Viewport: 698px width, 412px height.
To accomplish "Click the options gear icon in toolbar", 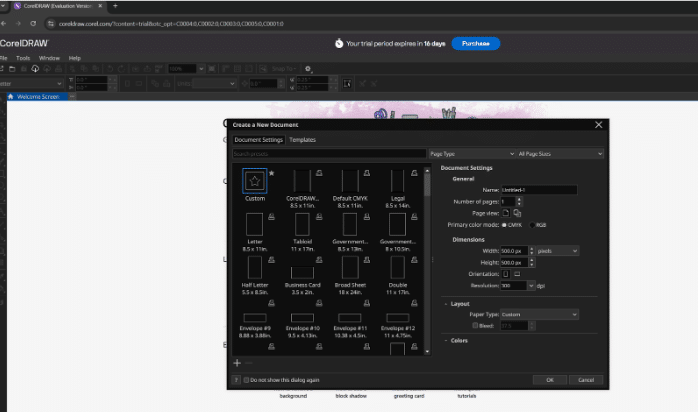I will pyautogui.click(x=308, y=69).
